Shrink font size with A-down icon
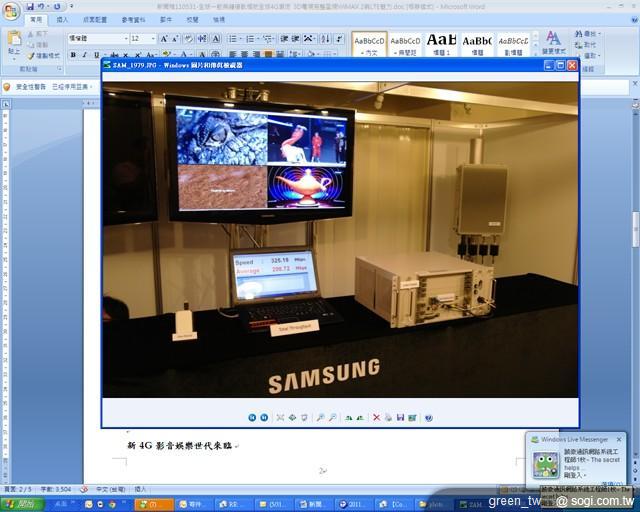This screenshot has height=512, width=640. point(175,39)
